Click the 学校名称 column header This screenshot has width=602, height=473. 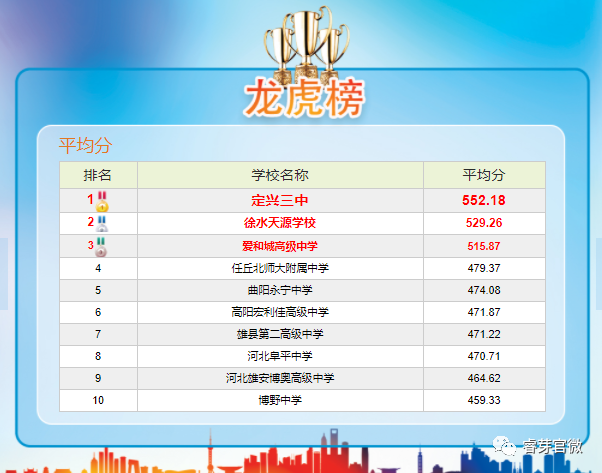[280, 175]
